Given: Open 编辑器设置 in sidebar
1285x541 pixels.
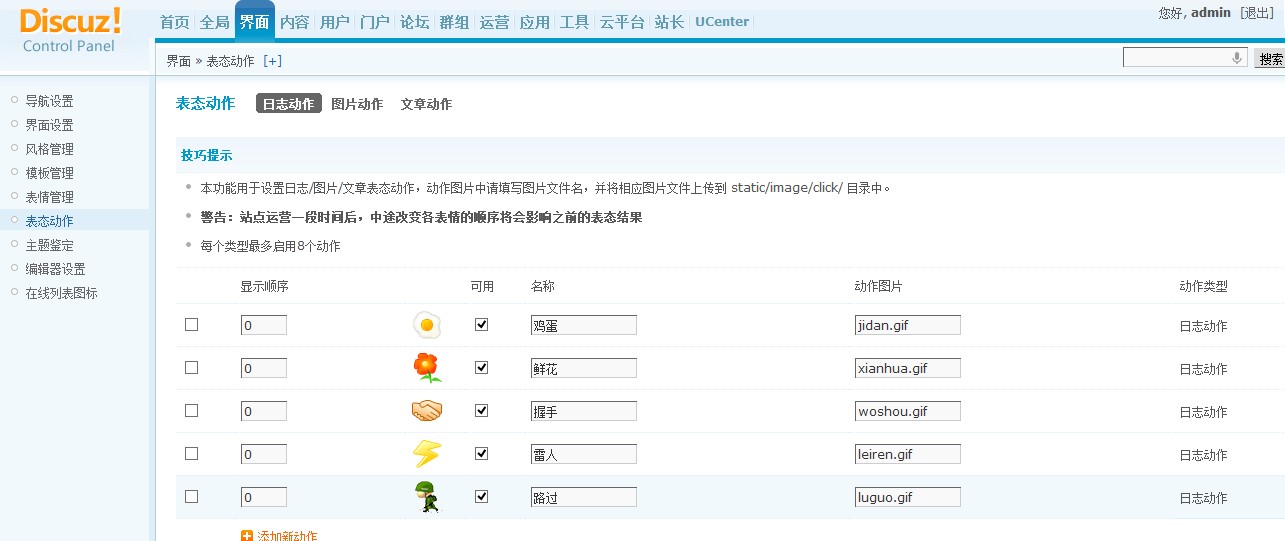Looking at the screenshot, I should pyautogui.click(x=55, y=269).
